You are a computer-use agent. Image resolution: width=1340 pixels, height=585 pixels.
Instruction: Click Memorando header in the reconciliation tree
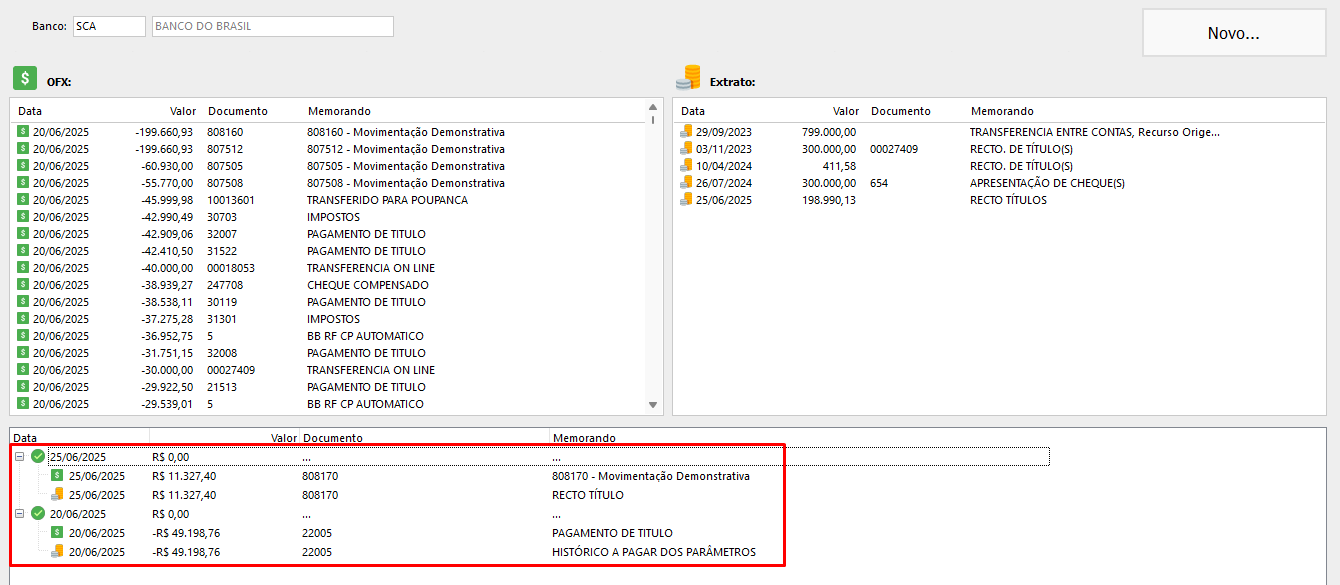point(583,438)
